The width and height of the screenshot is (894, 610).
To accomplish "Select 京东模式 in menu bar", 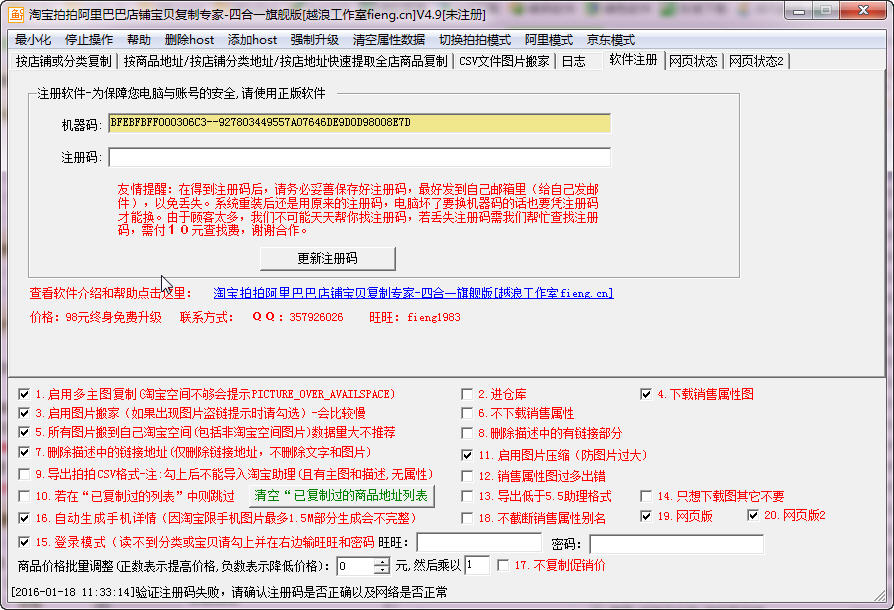I will pos(611,40).
